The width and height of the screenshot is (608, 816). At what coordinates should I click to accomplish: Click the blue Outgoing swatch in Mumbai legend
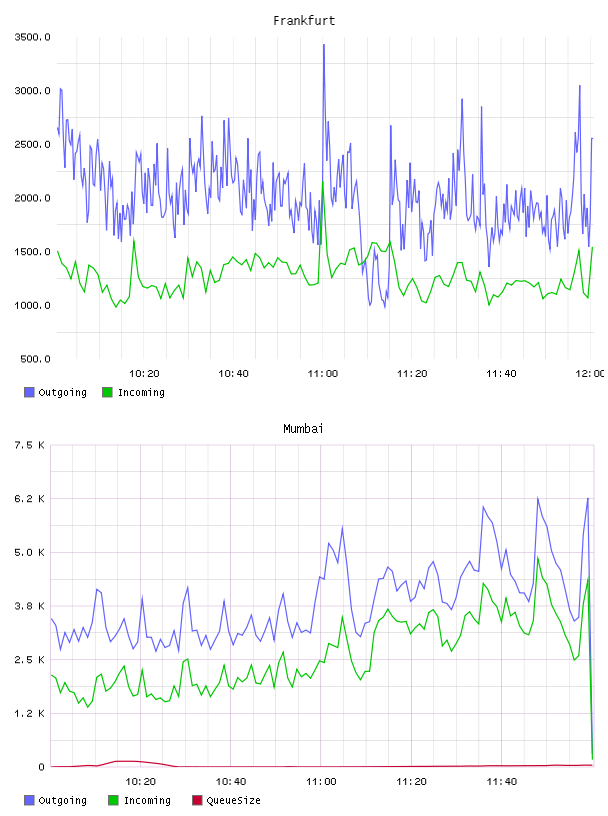click(x=29, y=800)
